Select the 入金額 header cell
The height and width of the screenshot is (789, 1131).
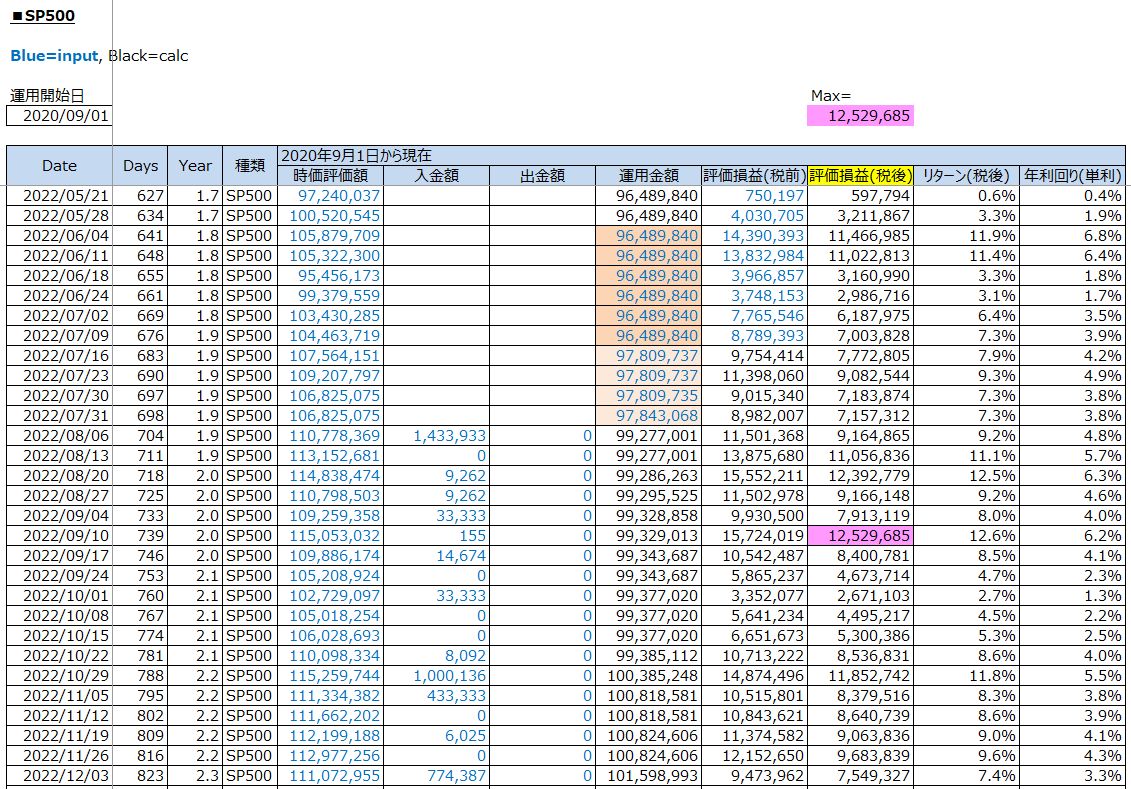[436, 176]
